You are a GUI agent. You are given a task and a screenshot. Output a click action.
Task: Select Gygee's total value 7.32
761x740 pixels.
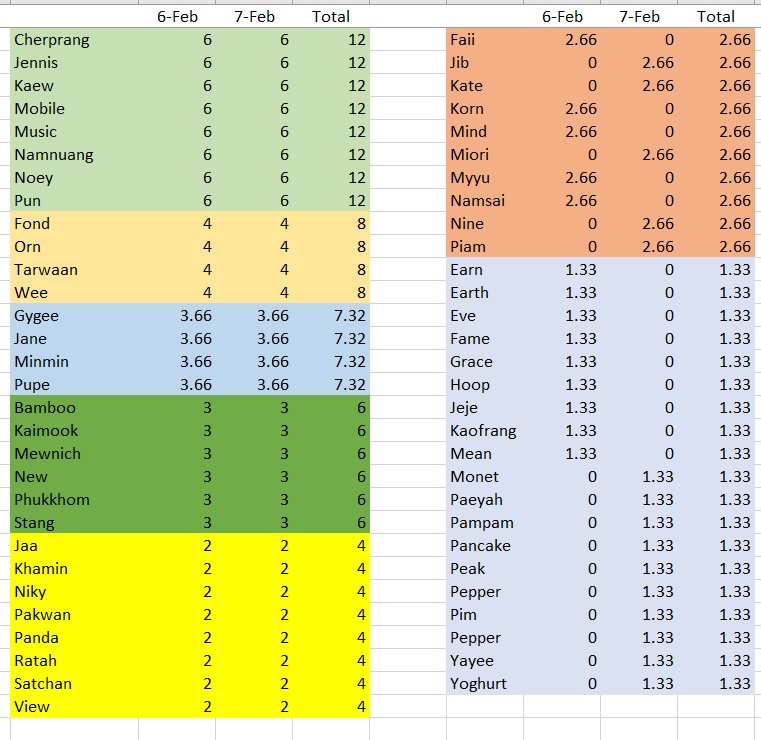331,316
